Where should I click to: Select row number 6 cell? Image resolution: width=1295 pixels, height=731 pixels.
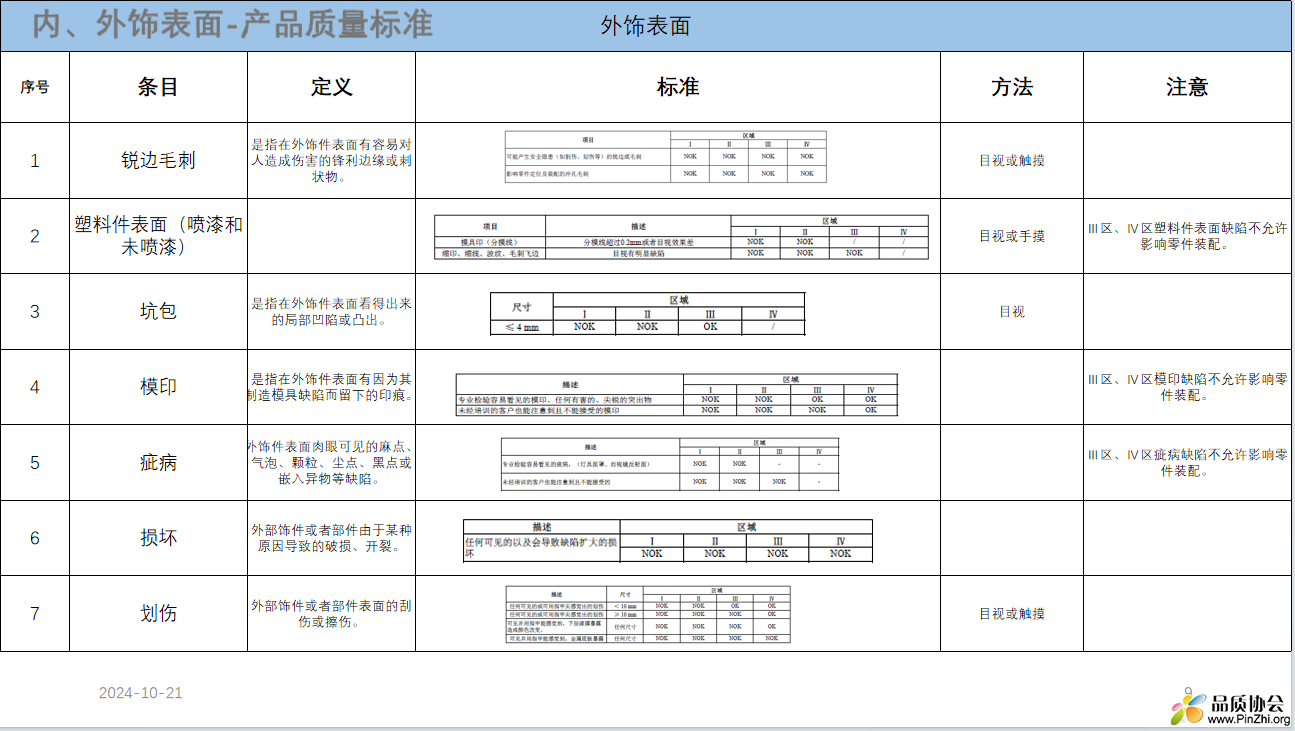[x=35, y=538]
